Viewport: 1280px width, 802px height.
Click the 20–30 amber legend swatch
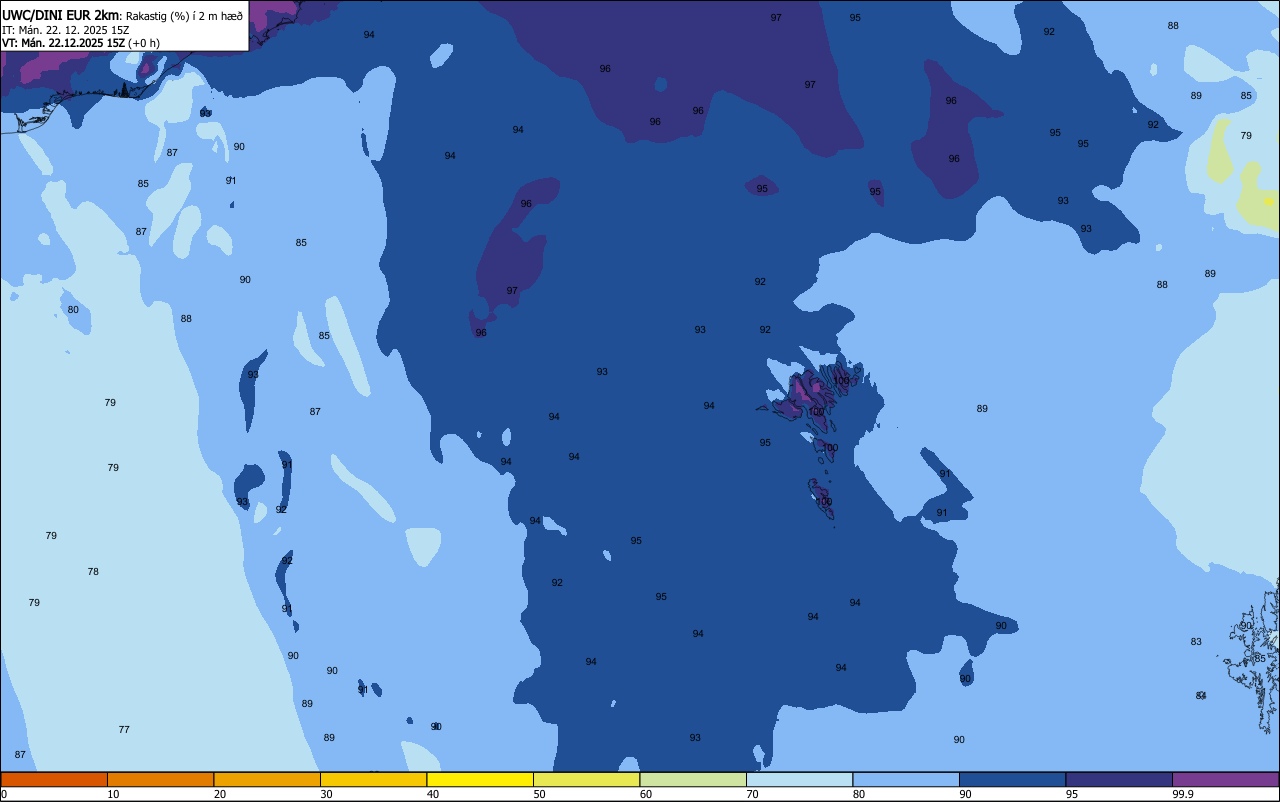267,779
